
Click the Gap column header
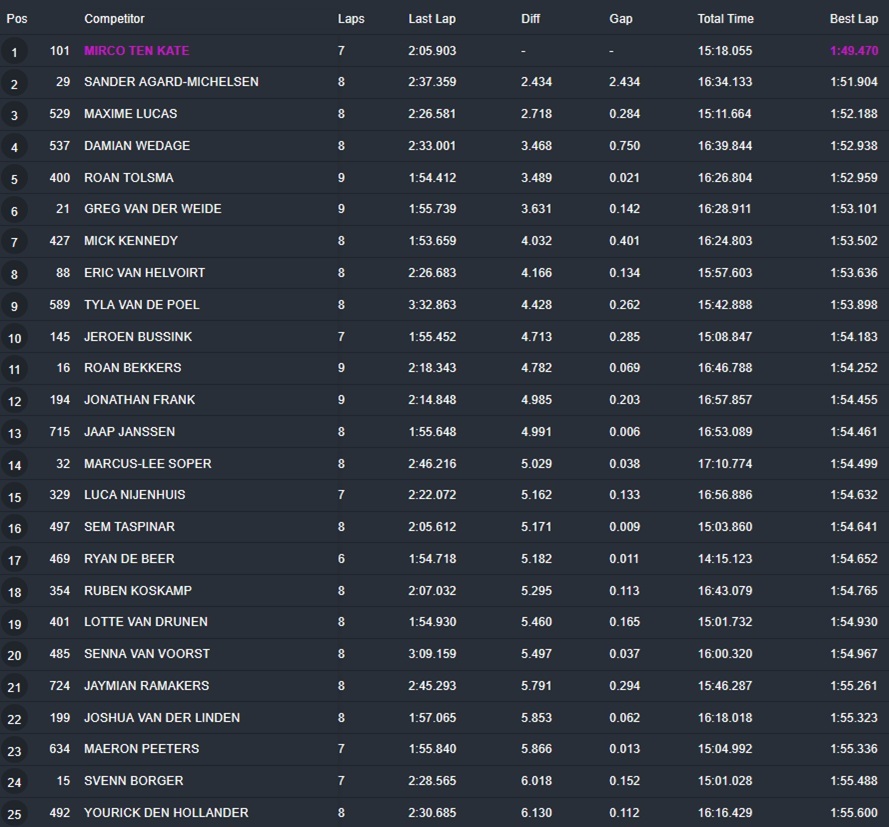[x=620, y=19]
